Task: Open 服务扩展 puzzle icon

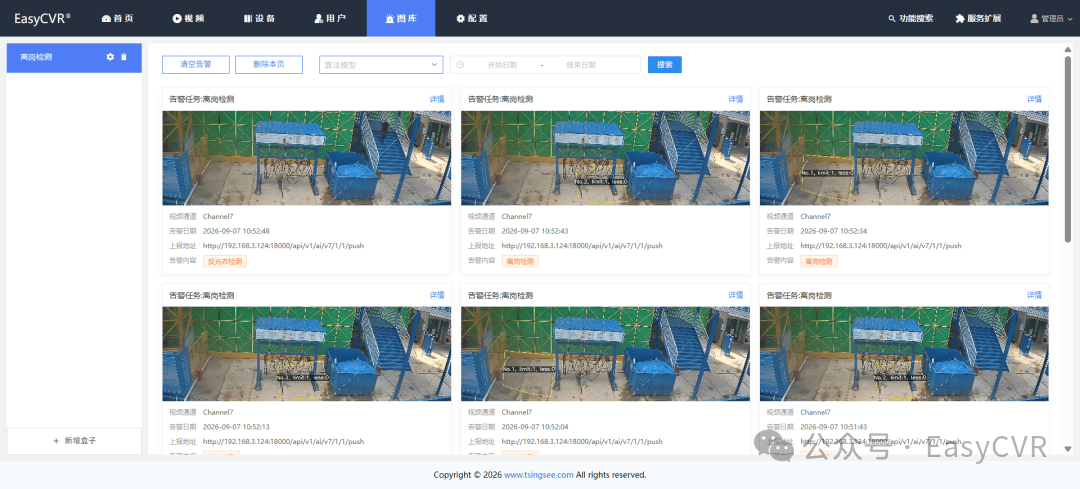Action: [959, 19]
